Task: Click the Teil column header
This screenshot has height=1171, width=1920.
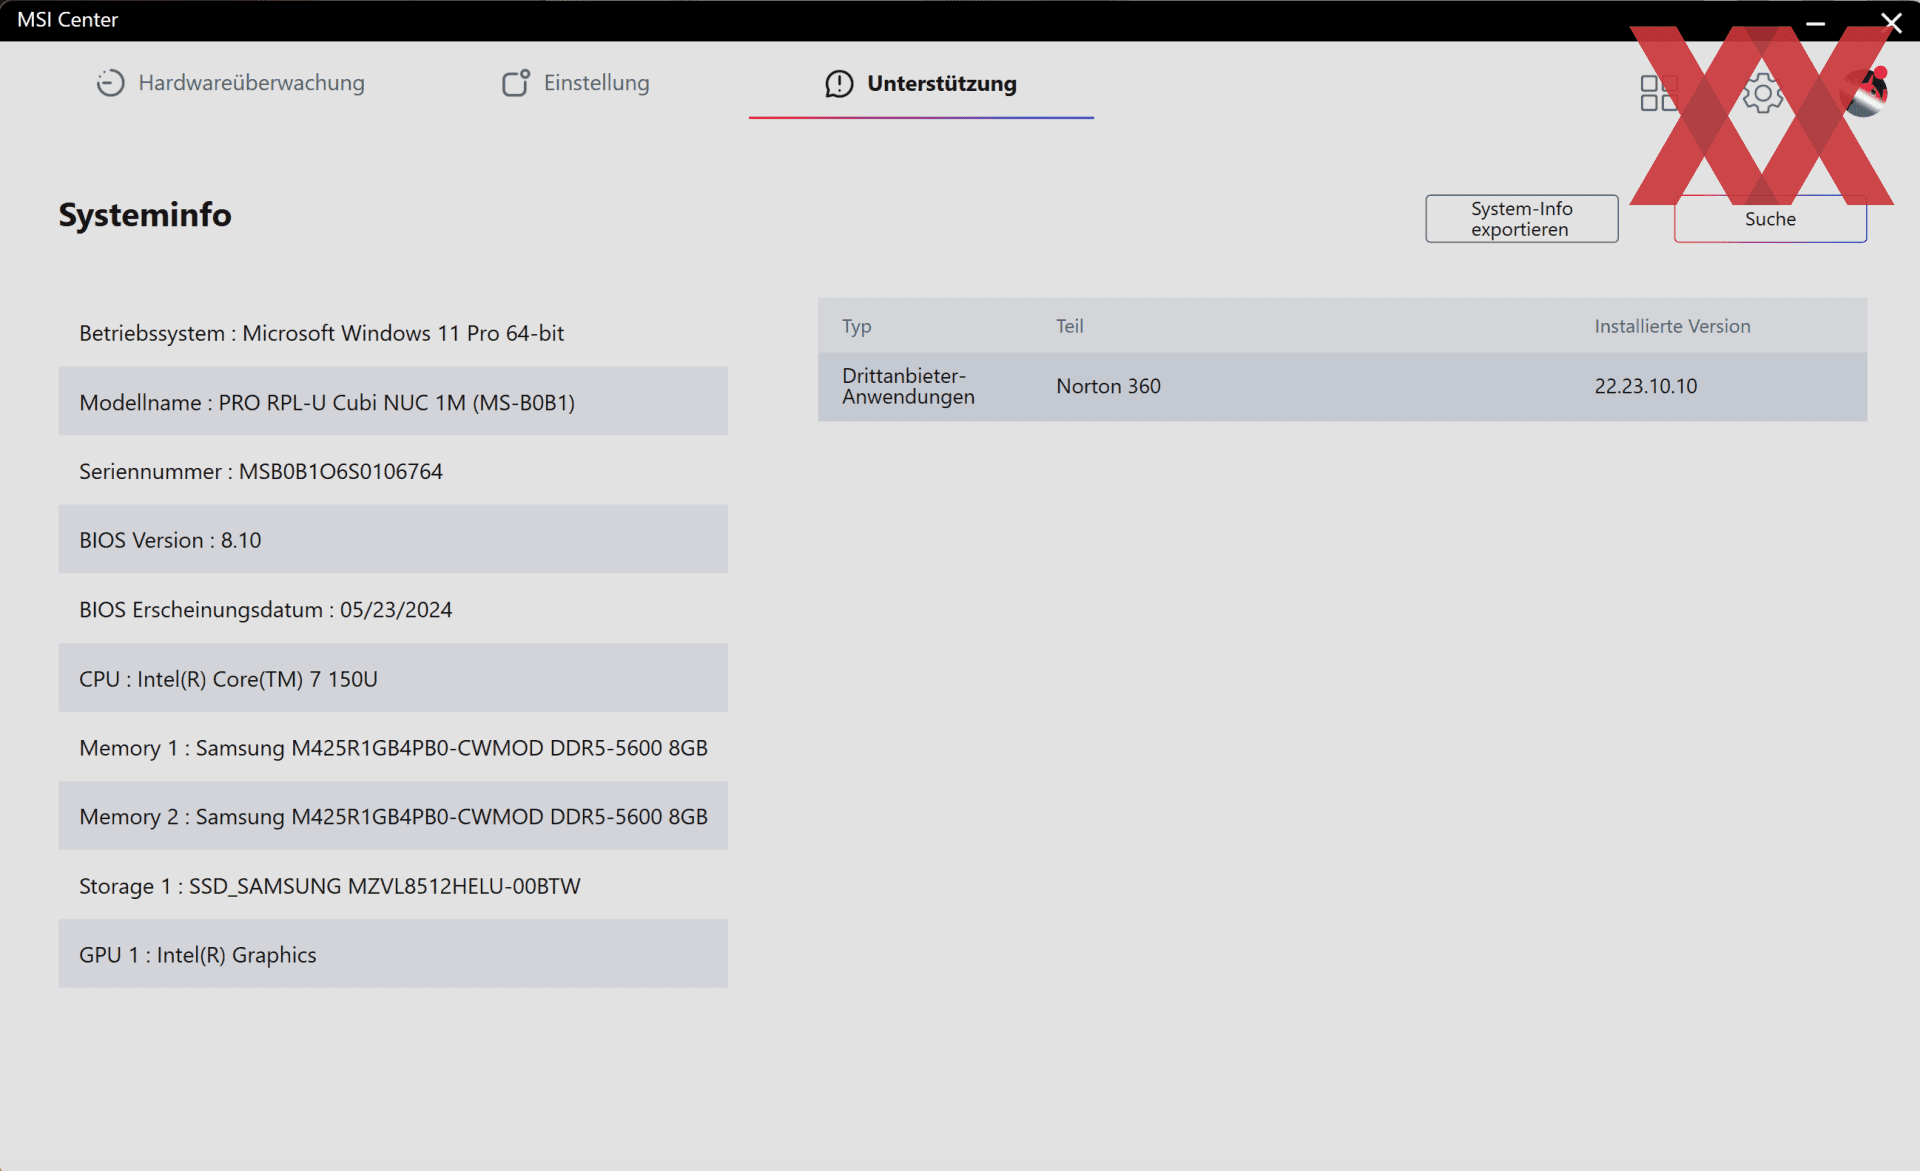Action: [1069, 326]
